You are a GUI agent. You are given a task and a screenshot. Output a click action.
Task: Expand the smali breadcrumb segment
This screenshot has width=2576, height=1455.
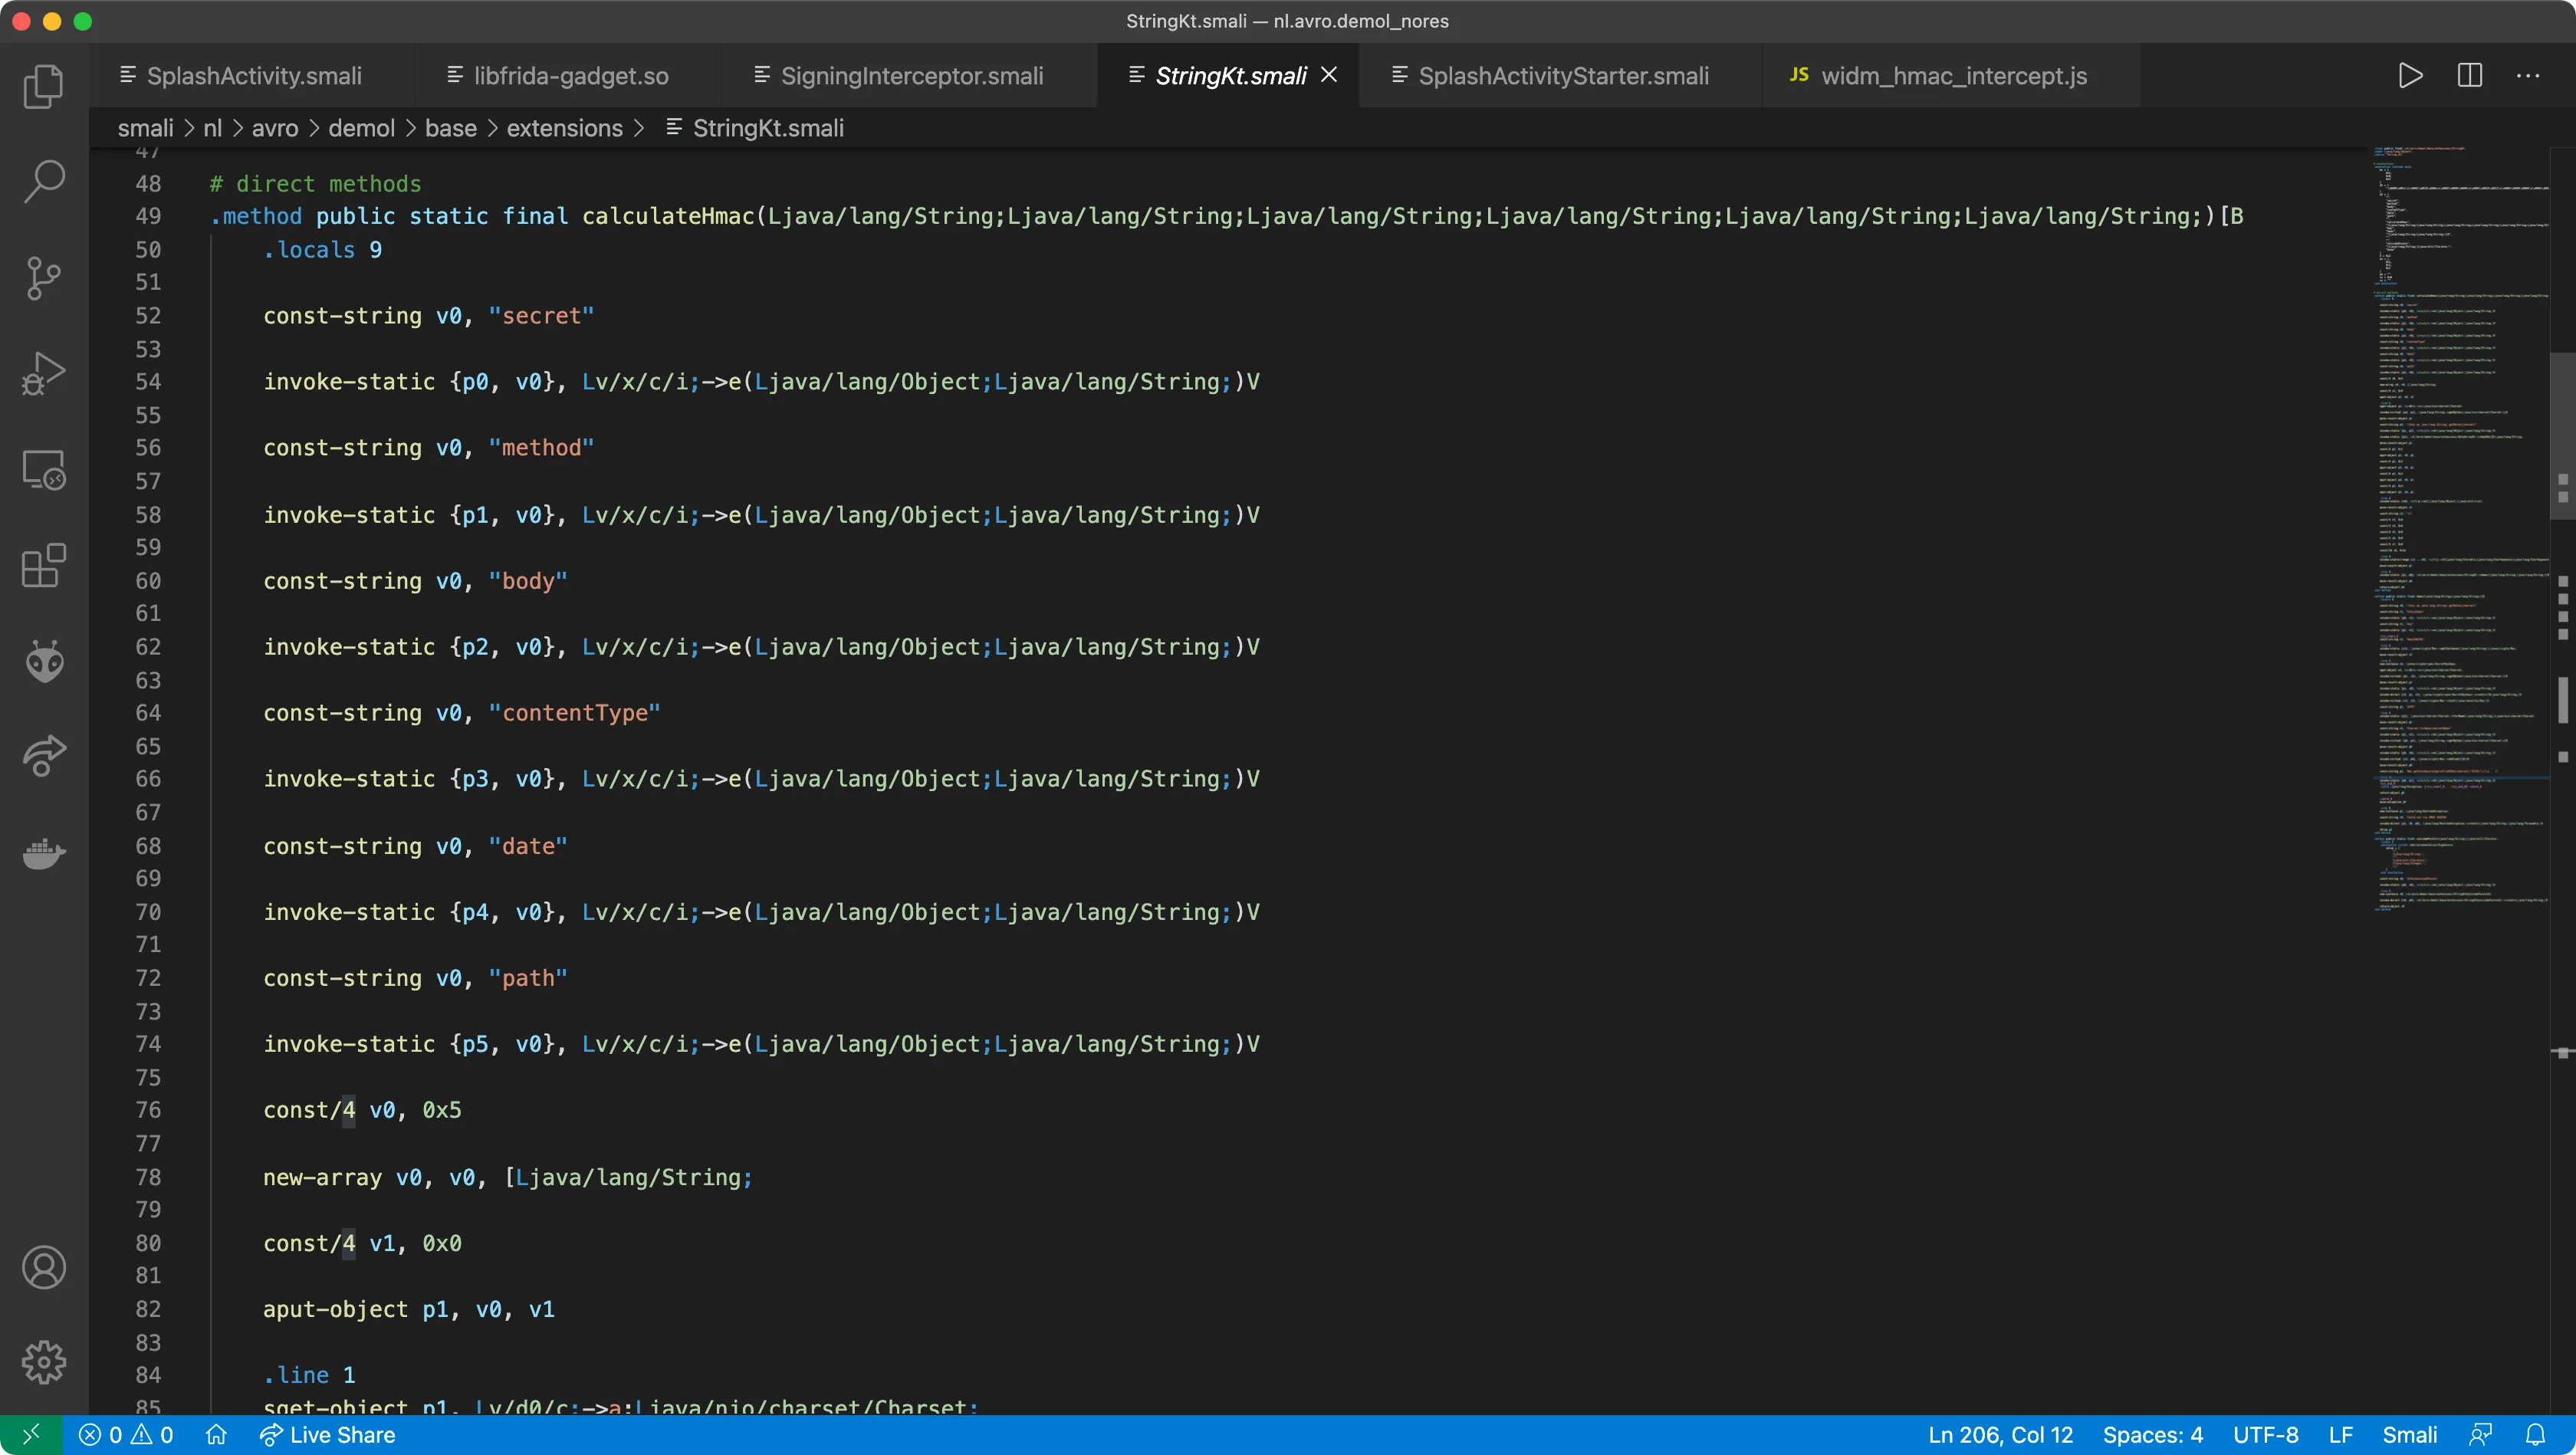[x=146, y=128]
